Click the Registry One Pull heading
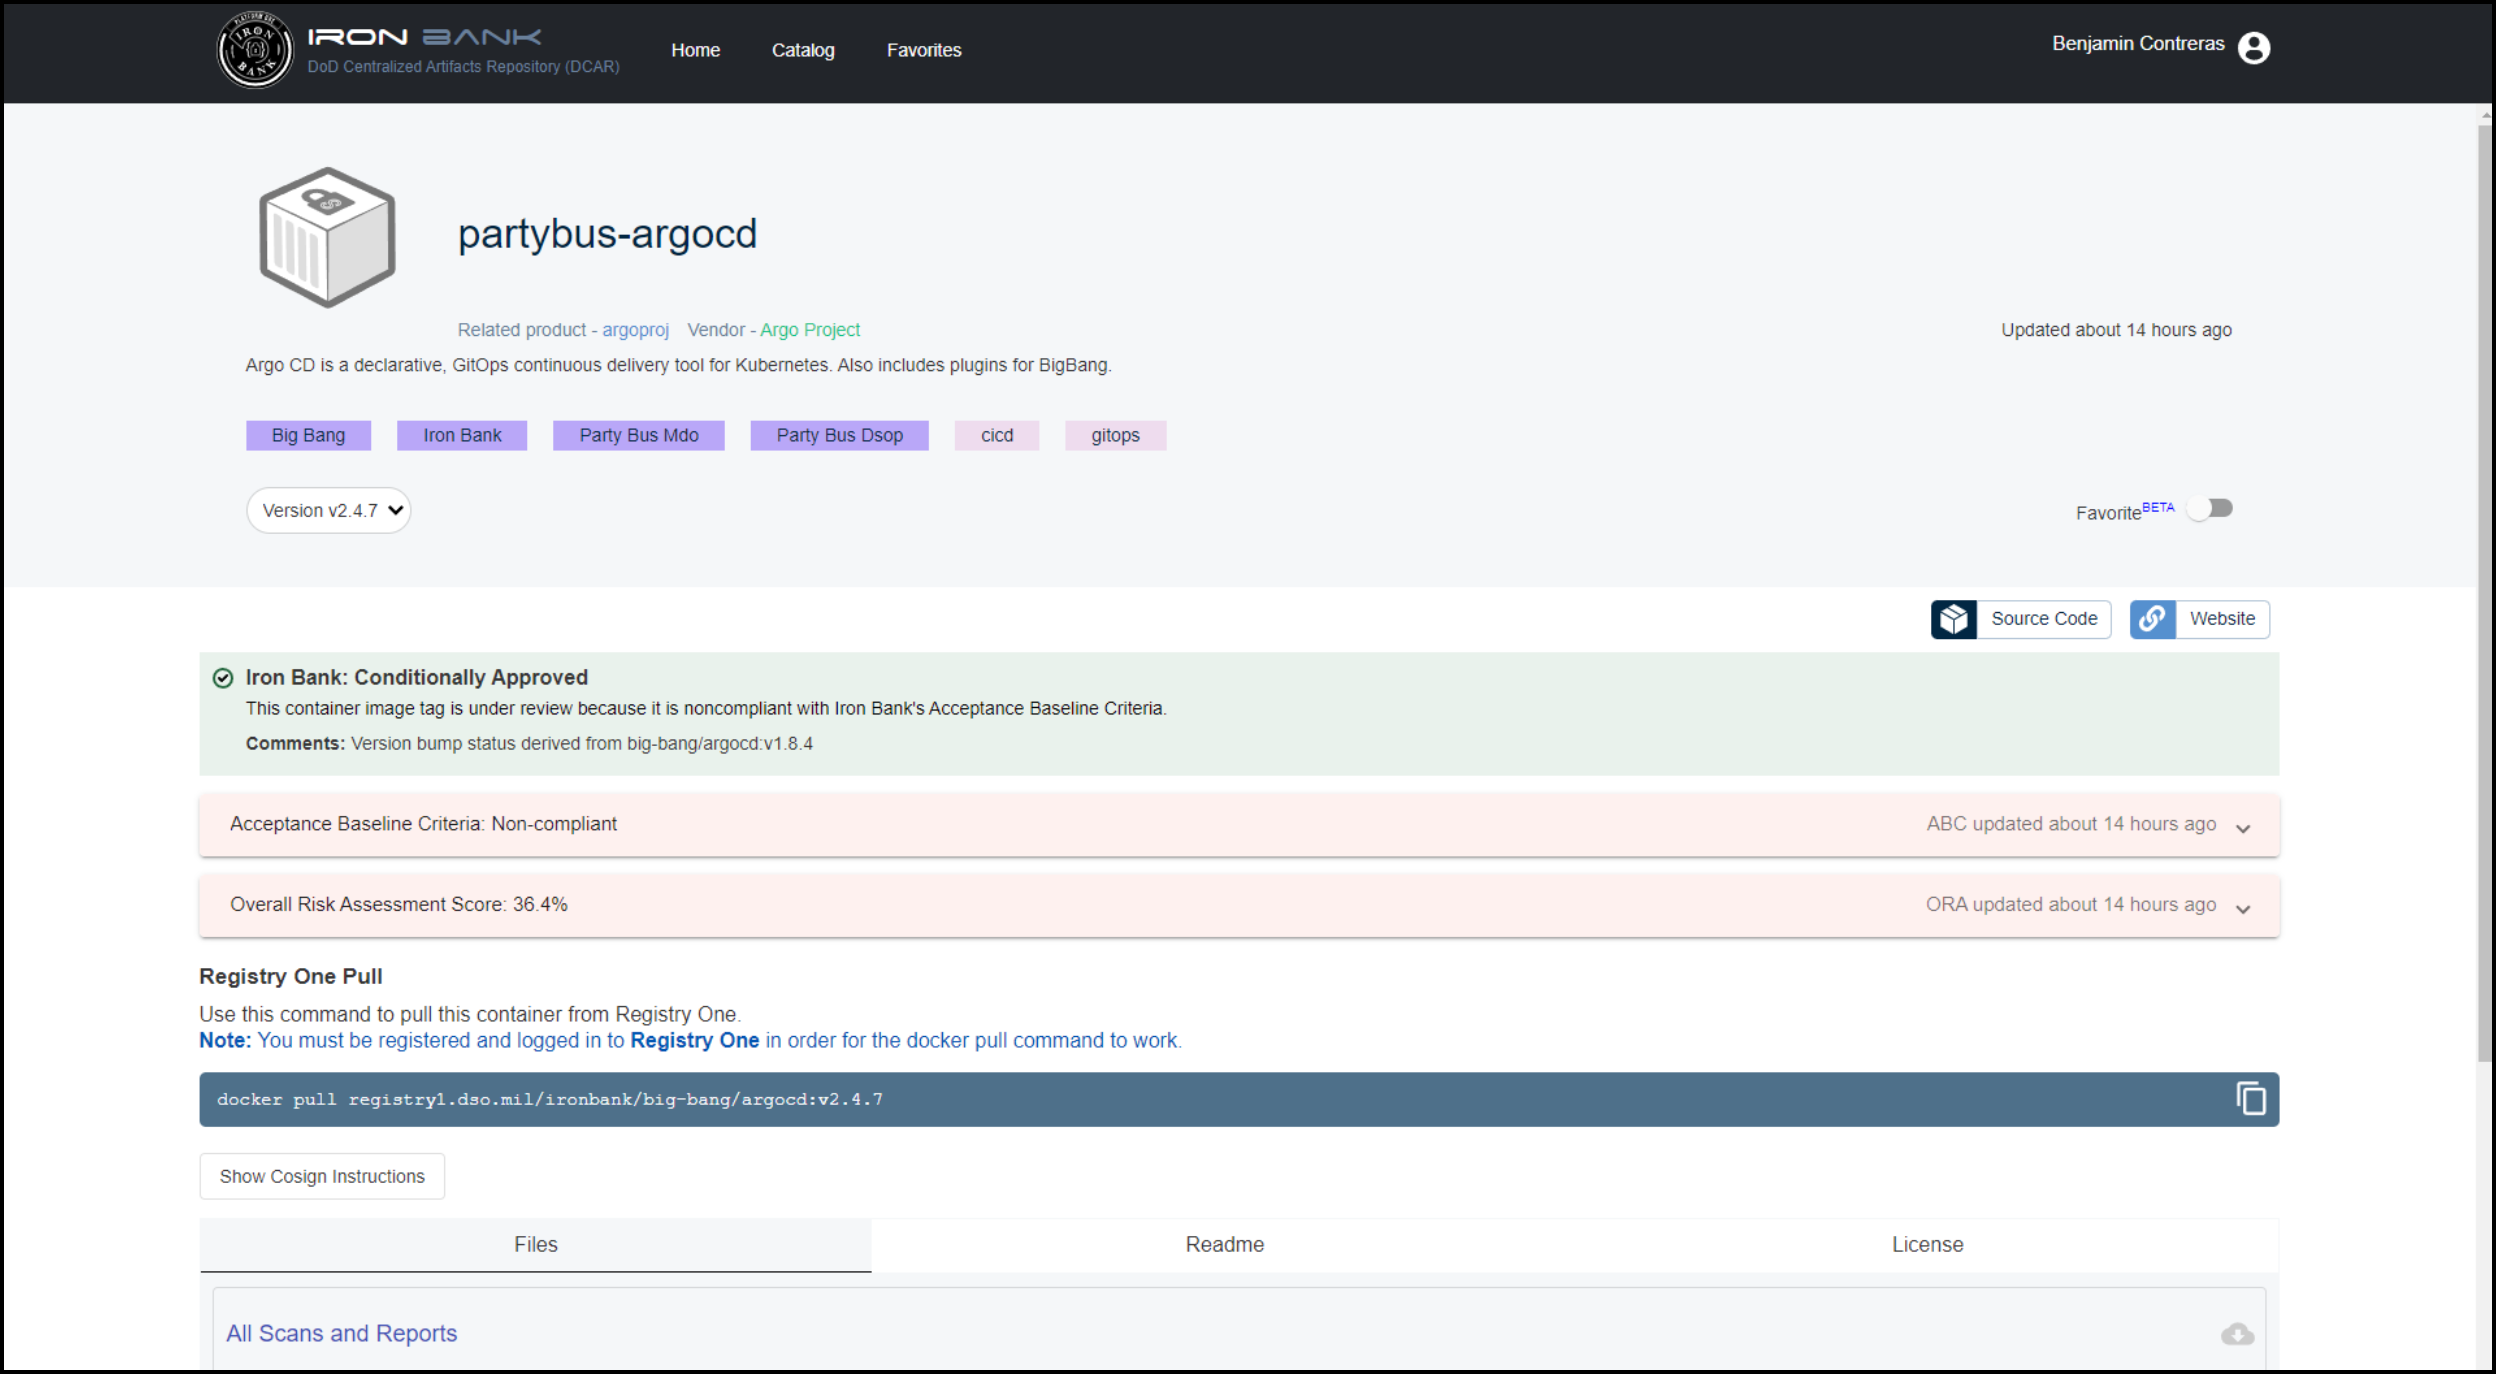 tap(291, 976)
